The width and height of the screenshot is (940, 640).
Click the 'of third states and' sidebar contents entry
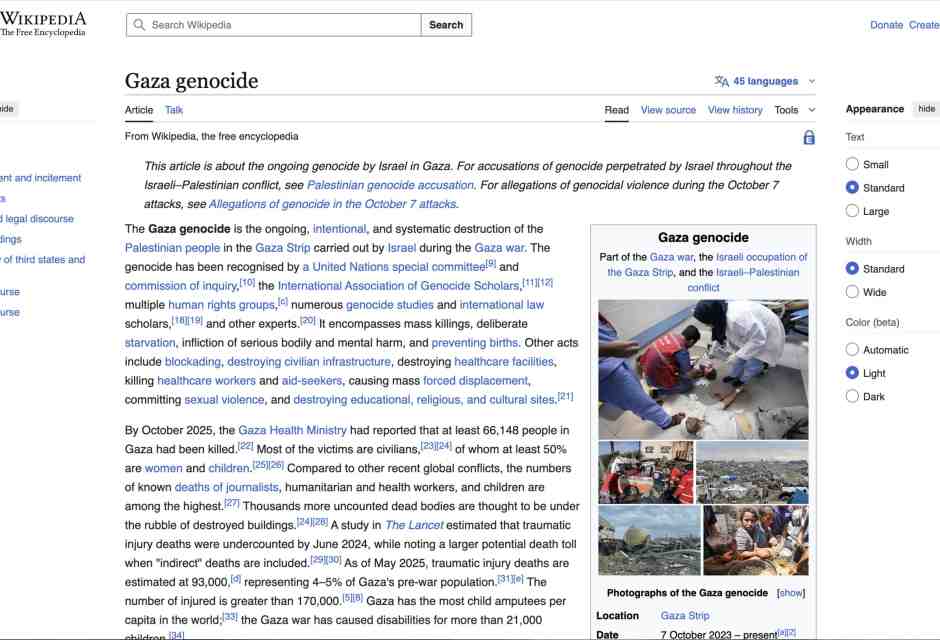(x=43, y=259)
